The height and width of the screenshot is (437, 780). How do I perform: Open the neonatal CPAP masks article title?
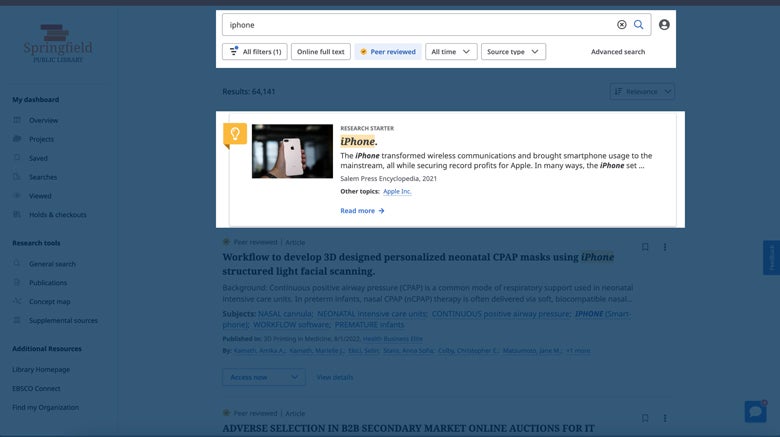(418, 264)
